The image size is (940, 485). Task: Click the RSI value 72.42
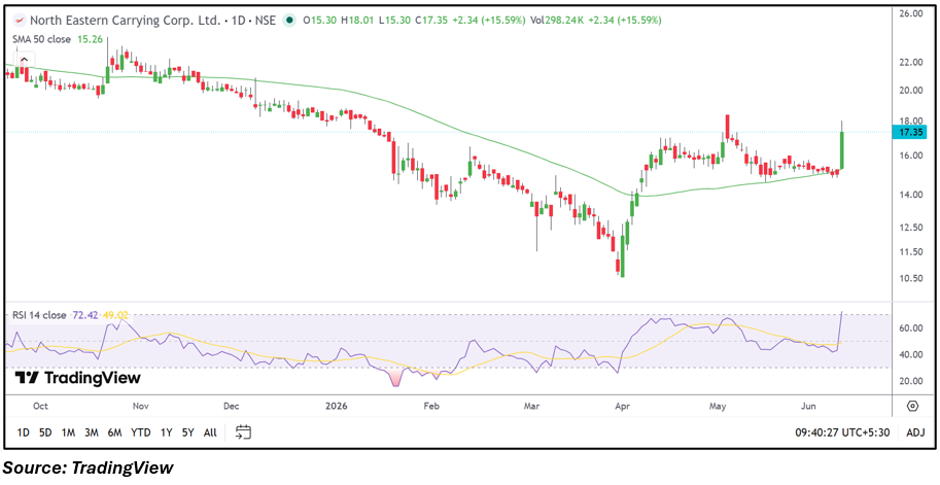83,315
